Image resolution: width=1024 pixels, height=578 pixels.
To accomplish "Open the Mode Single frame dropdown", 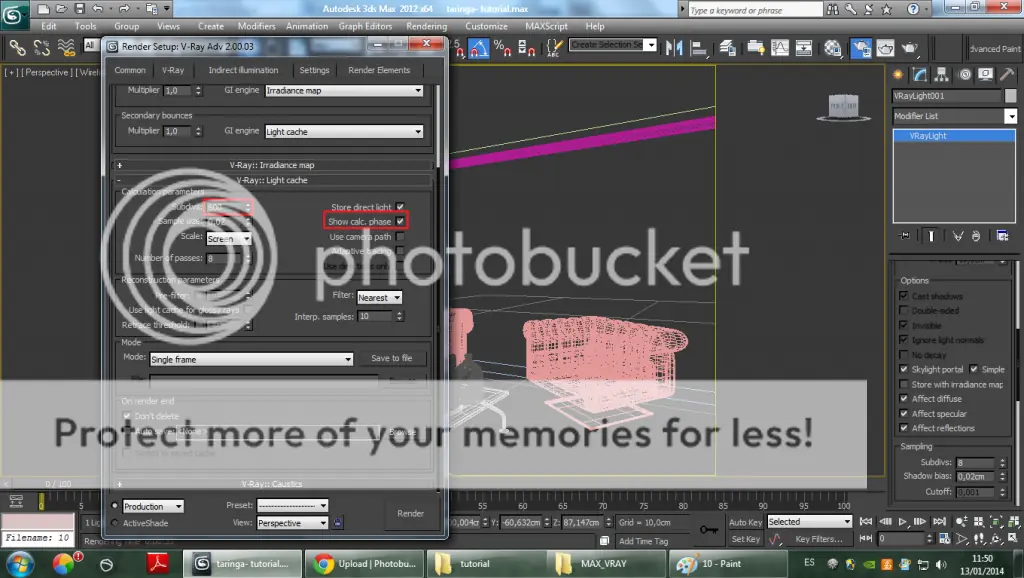I will [x=251, y=359].
